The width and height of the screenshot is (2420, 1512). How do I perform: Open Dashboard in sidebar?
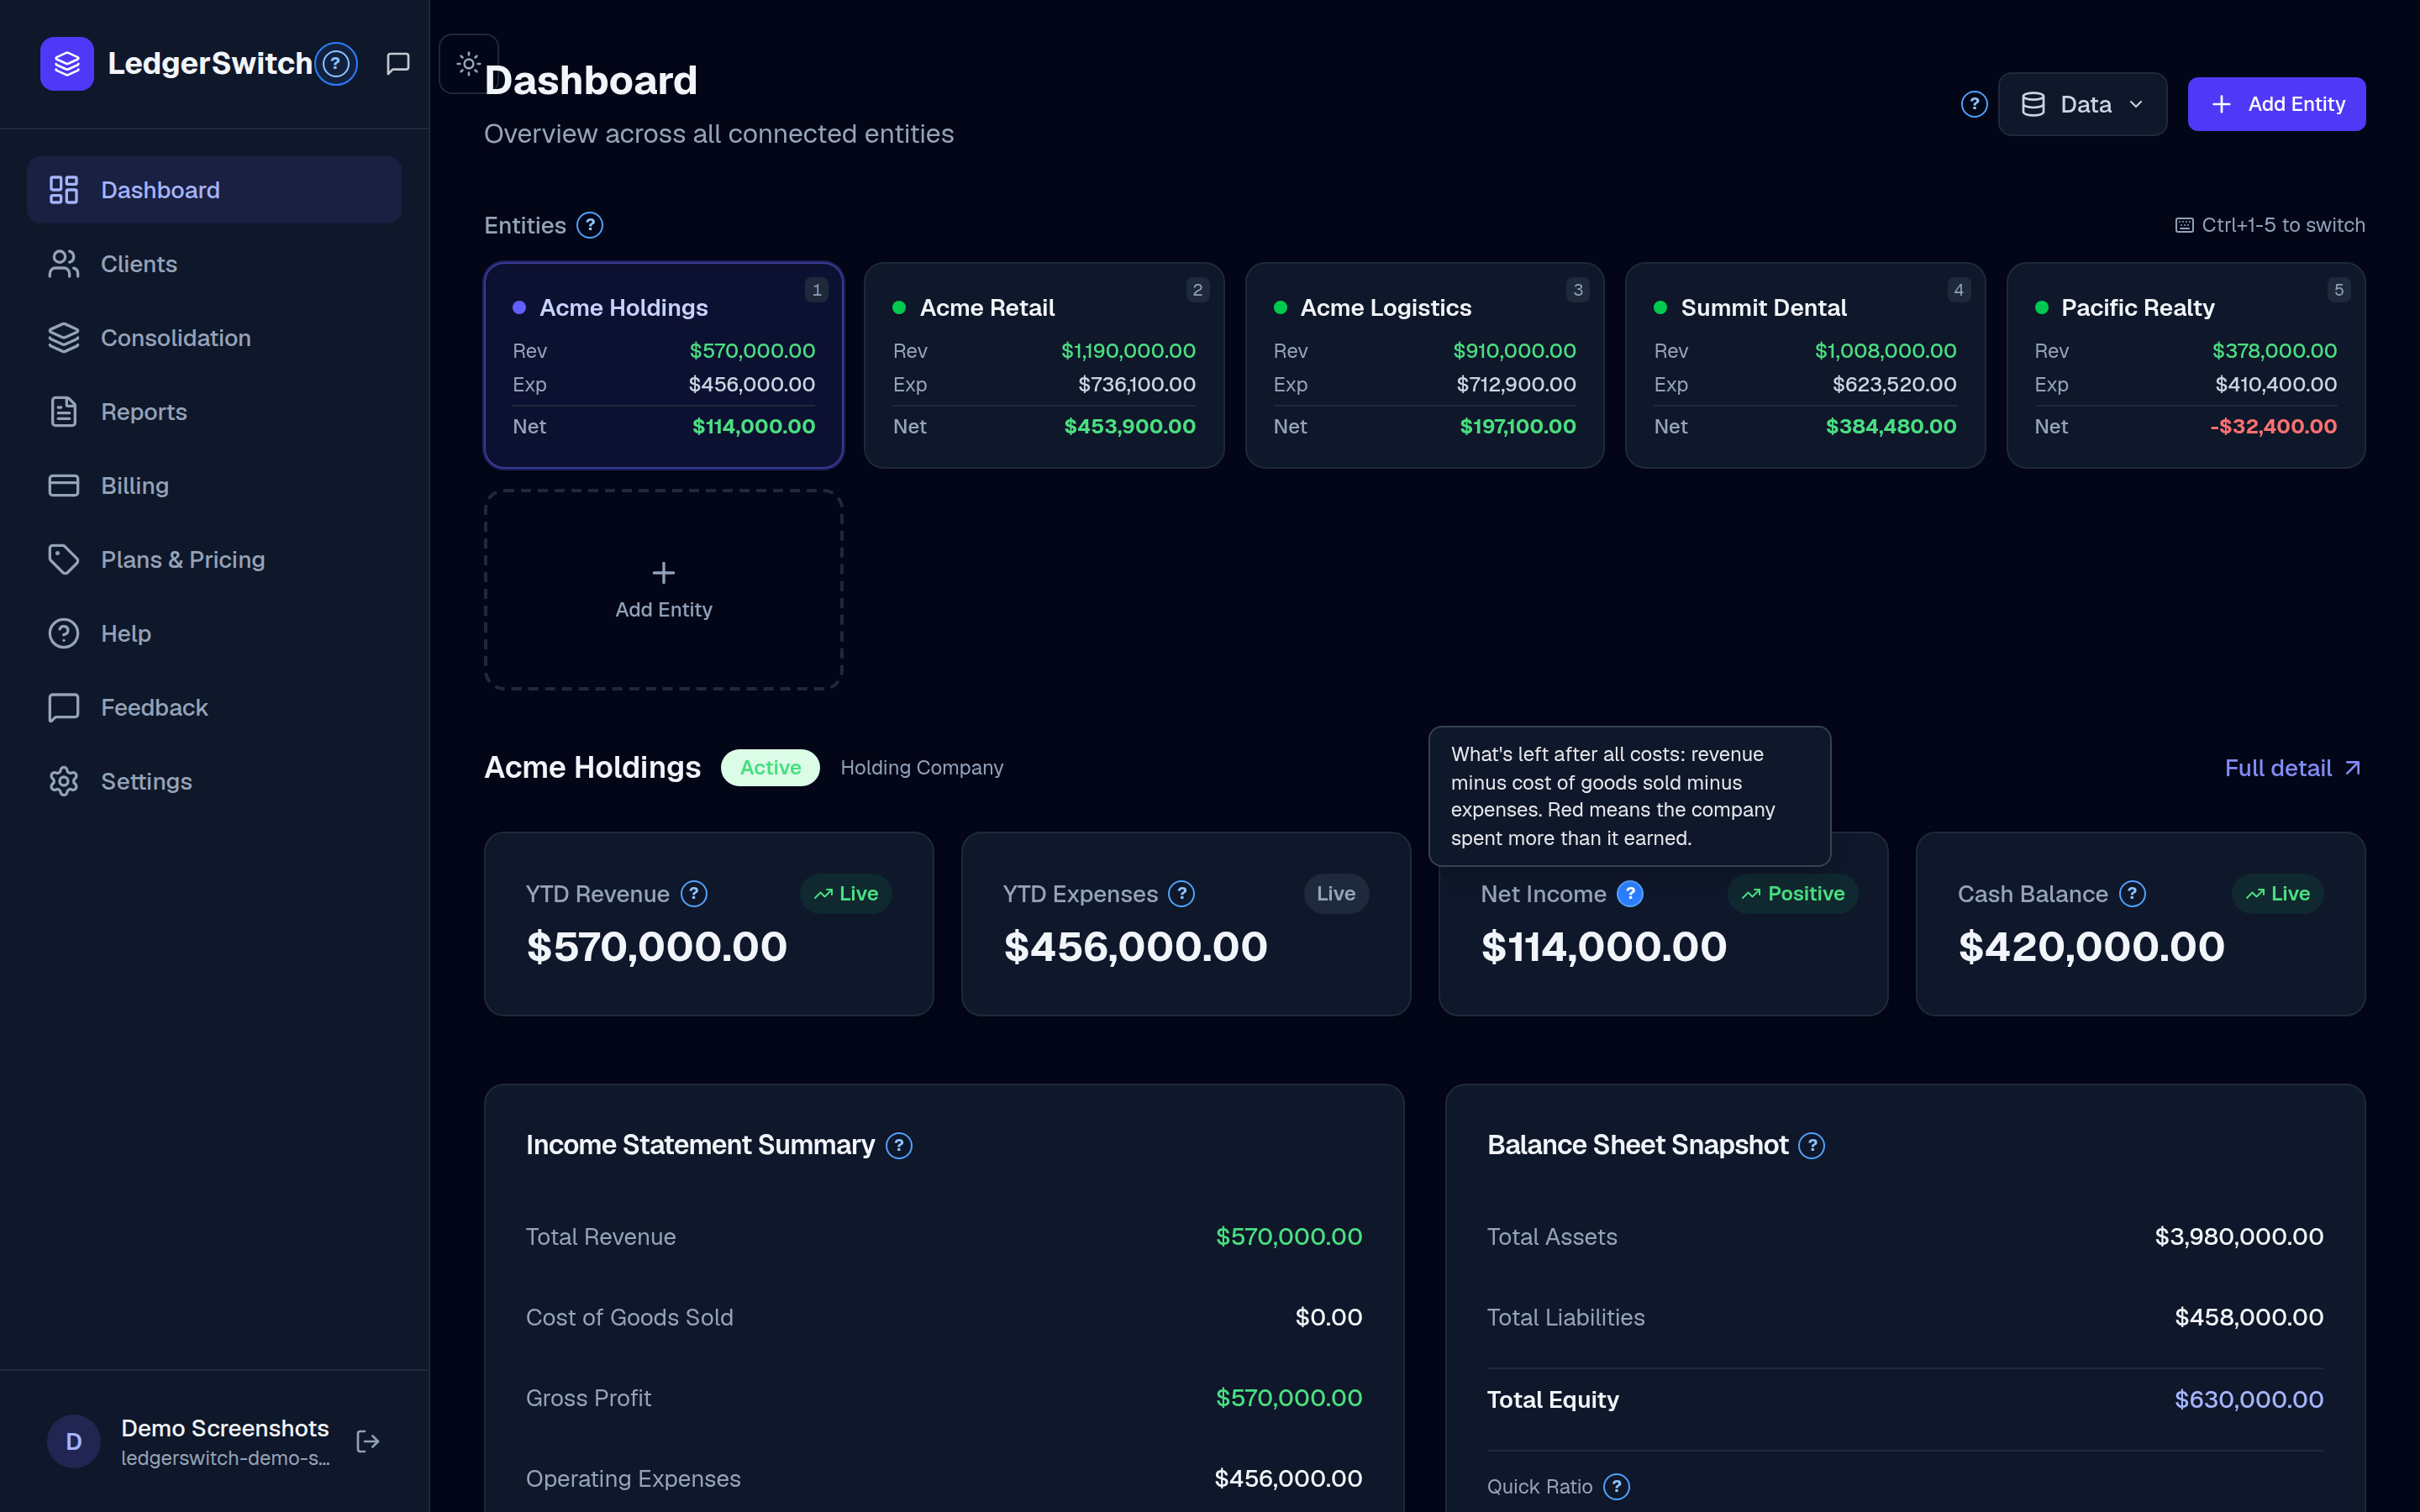click(214, 190)
